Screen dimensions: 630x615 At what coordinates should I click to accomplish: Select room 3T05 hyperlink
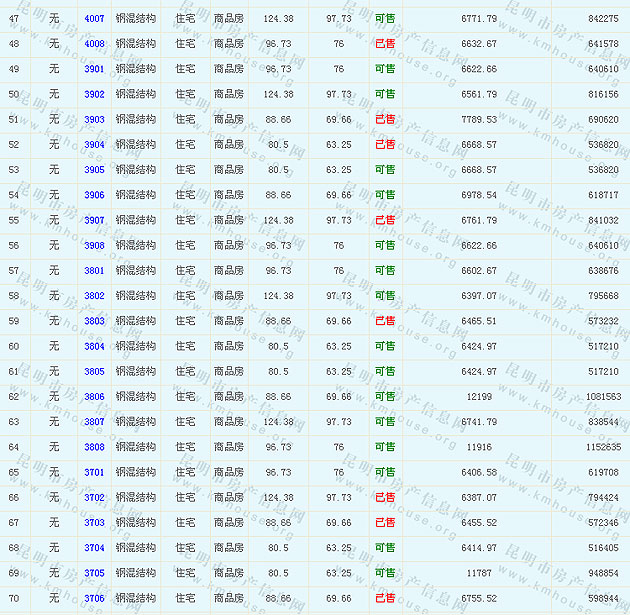94,573
